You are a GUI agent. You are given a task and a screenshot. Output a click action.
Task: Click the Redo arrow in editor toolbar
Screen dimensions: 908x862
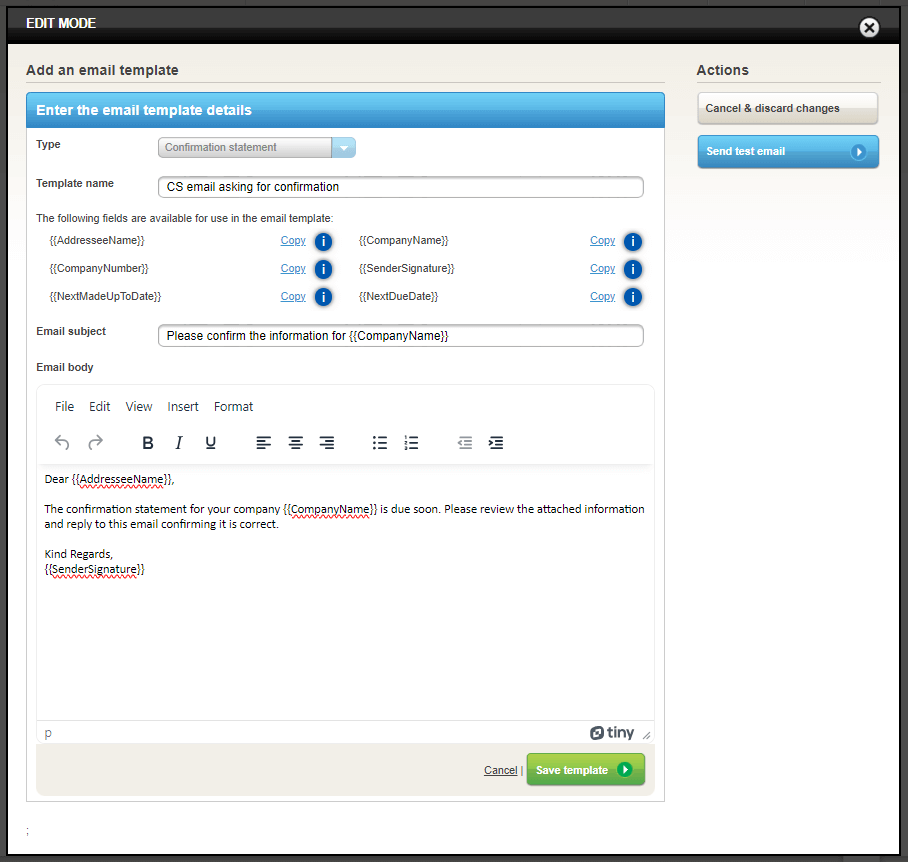coord(95,443)
